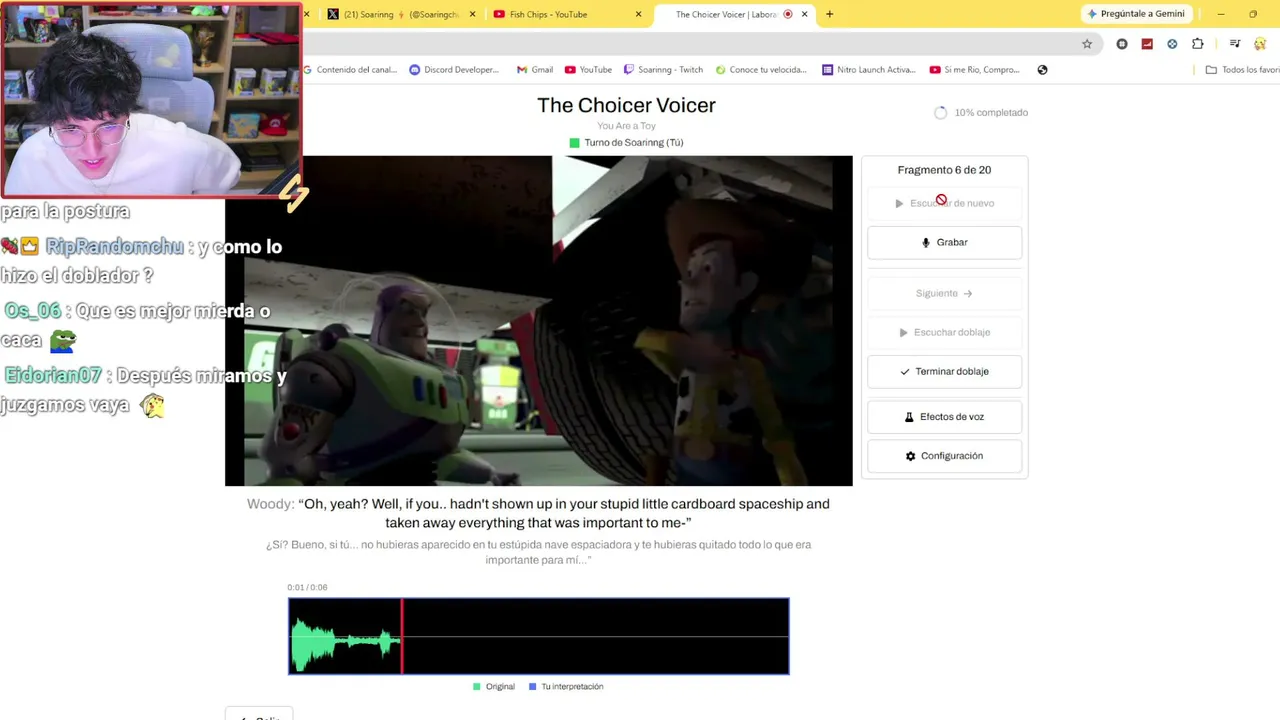
Task: Click the Spanish translation of the line
Action: pyautogui.click(x=538, y=552)
